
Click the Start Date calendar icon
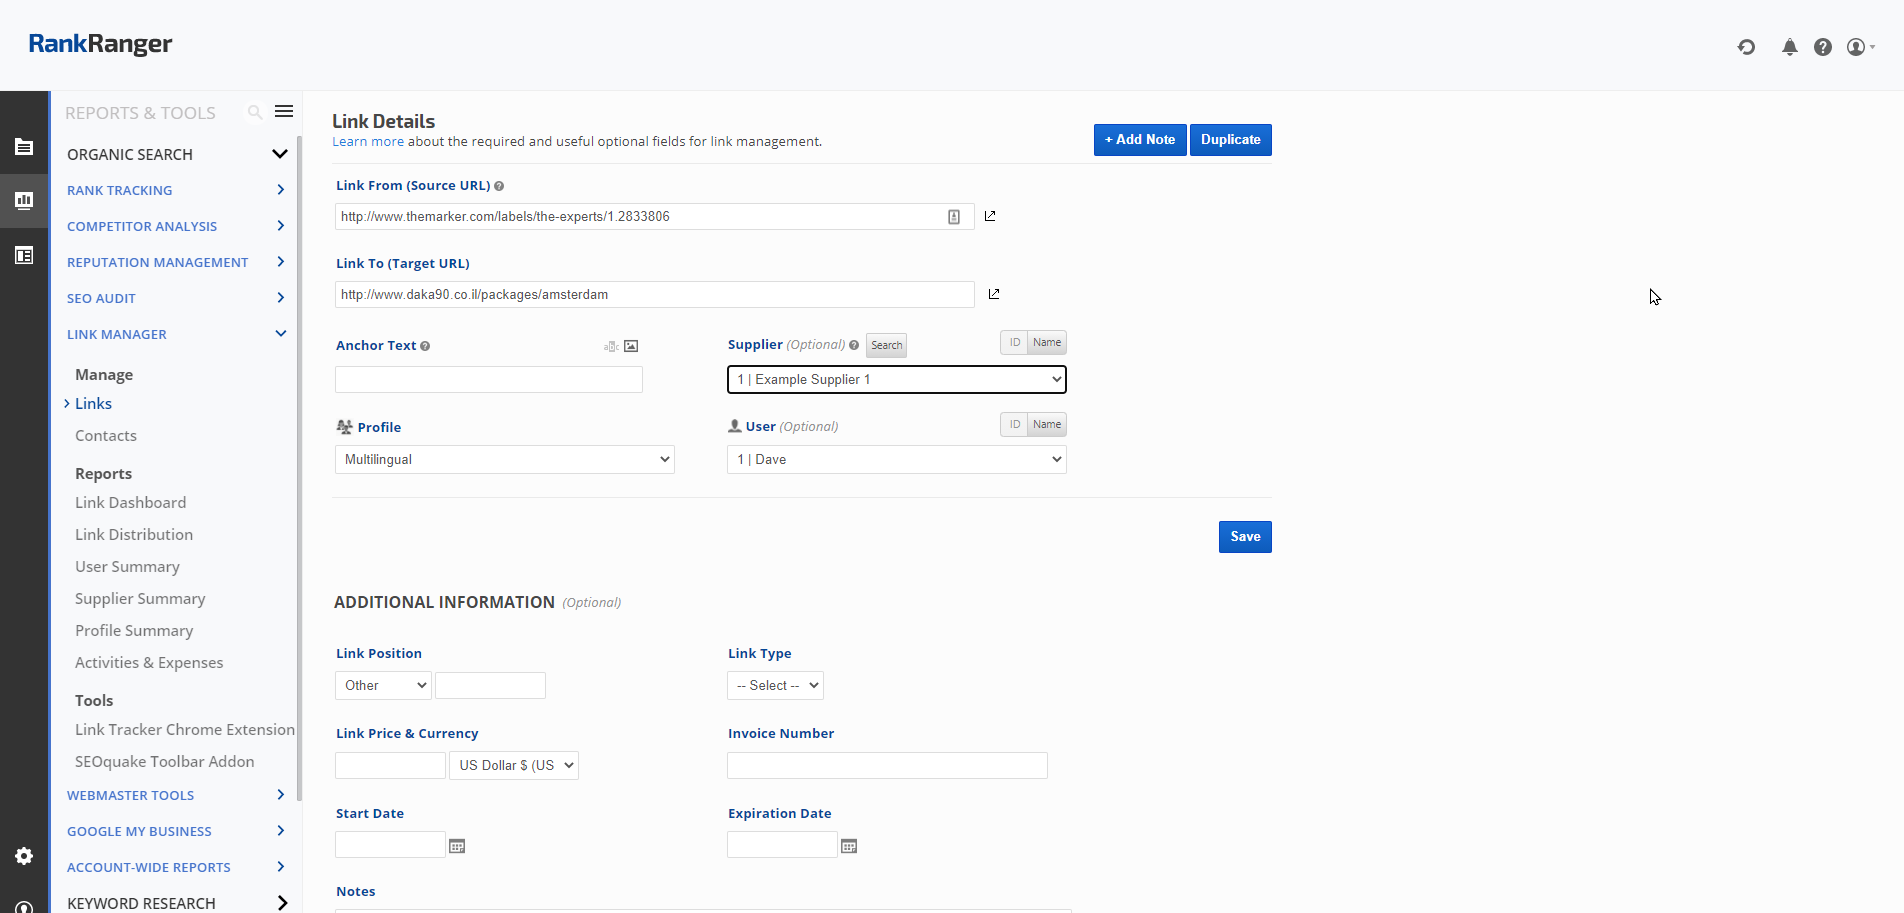click(457, 846)
